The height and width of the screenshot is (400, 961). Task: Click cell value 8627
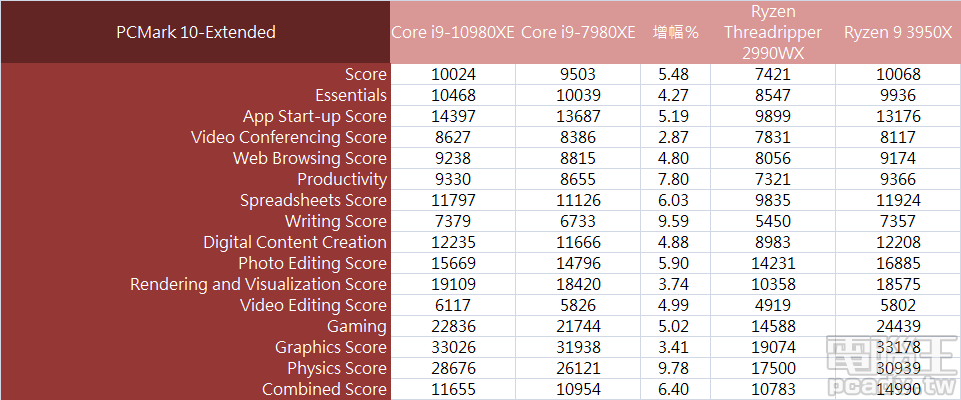pos(453,137)
